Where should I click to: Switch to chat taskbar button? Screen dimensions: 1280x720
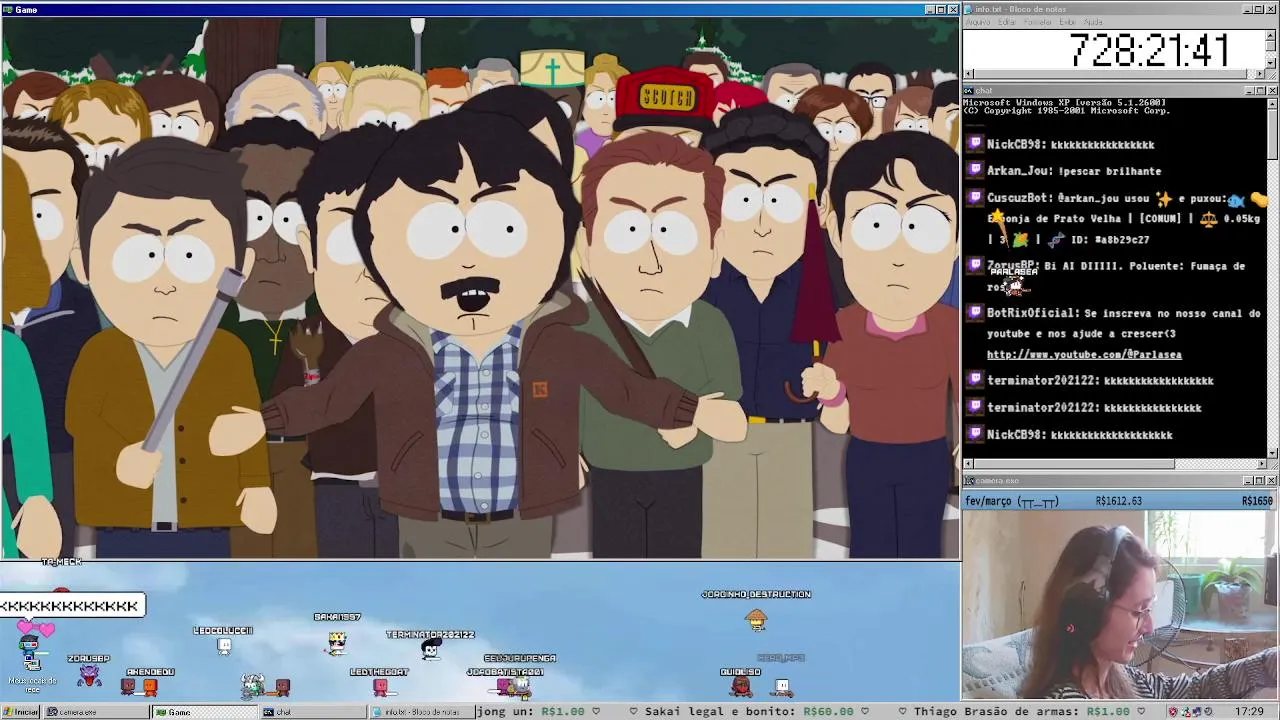(x=311, y=712)
